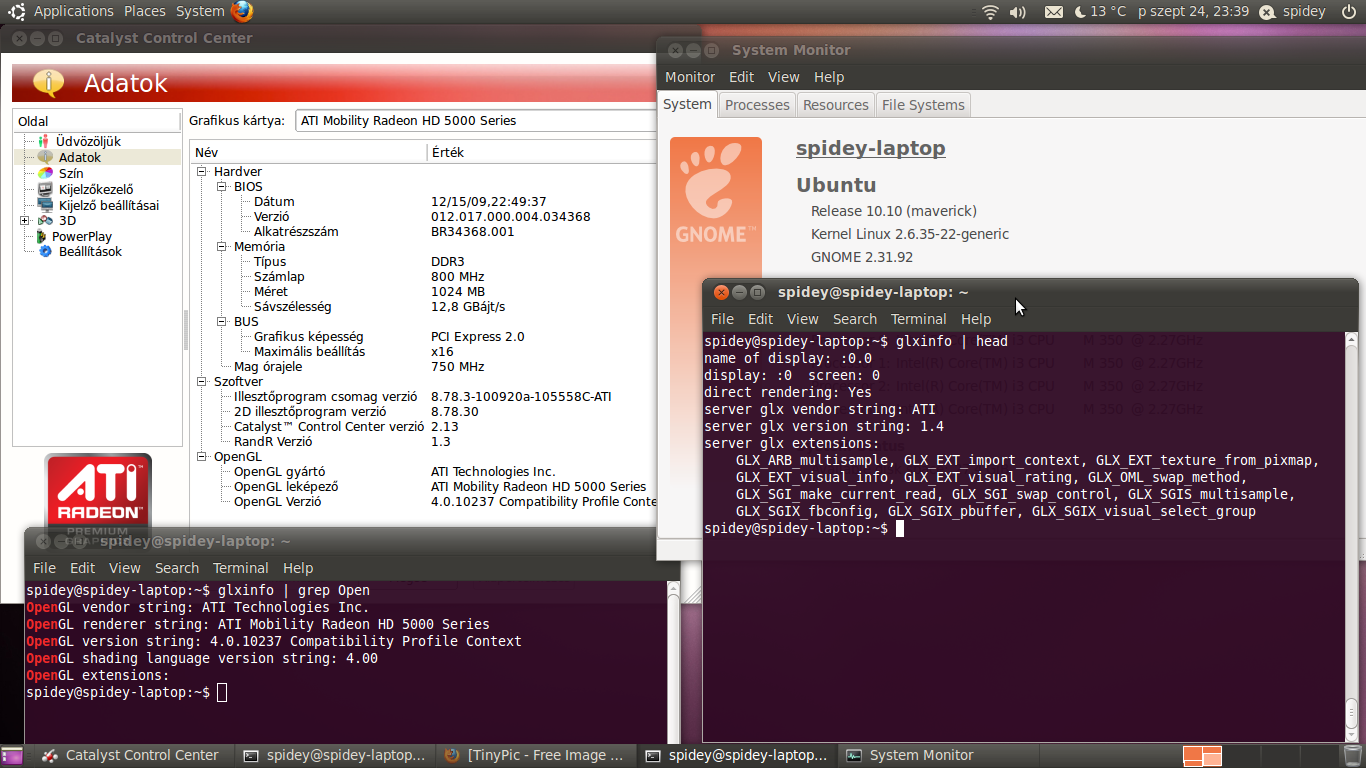The image size is (1366, 768).
Task: Launch Firefox from the top panel
Action: pyautogui.click(x=242, y=11)
